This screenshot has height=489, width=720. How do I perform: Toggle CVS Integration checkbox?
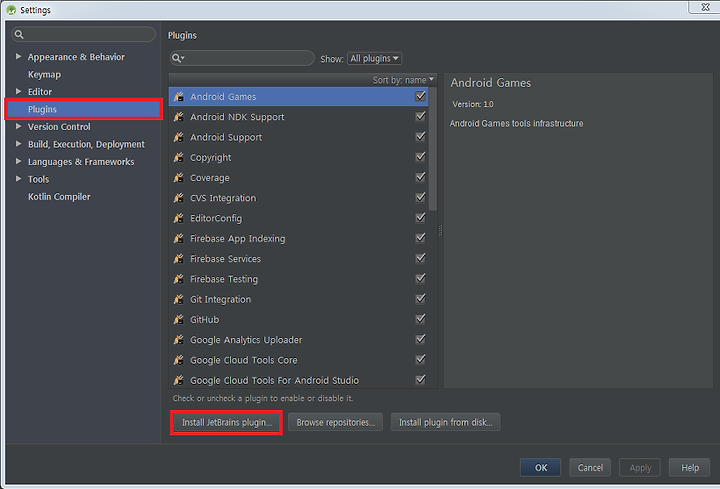point(420,197)
